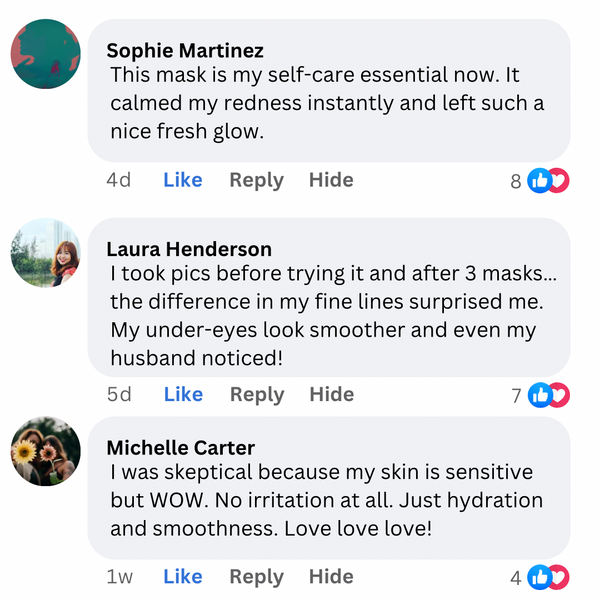Screen dimensions: 600x600
Task: Hide Sophie Martinez's comment
Action: tap(331, 180)
